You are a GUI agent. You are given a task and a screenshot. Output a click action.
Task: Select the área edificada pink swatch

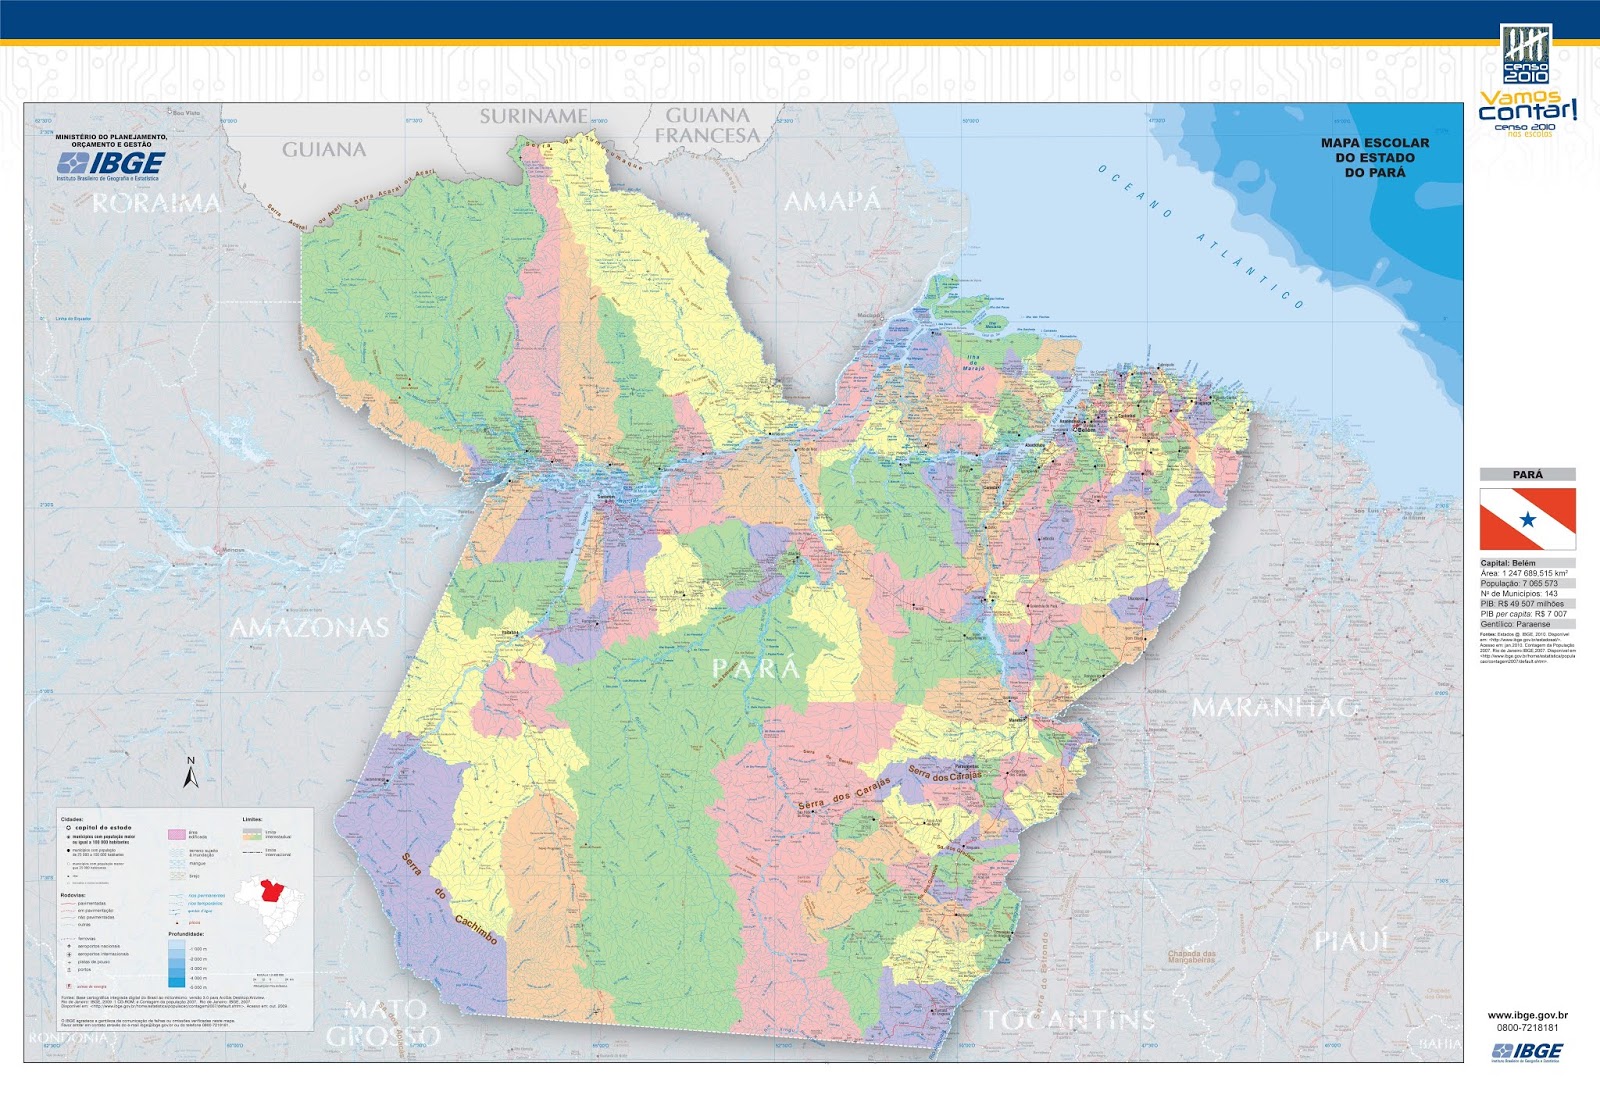(177, 835)
